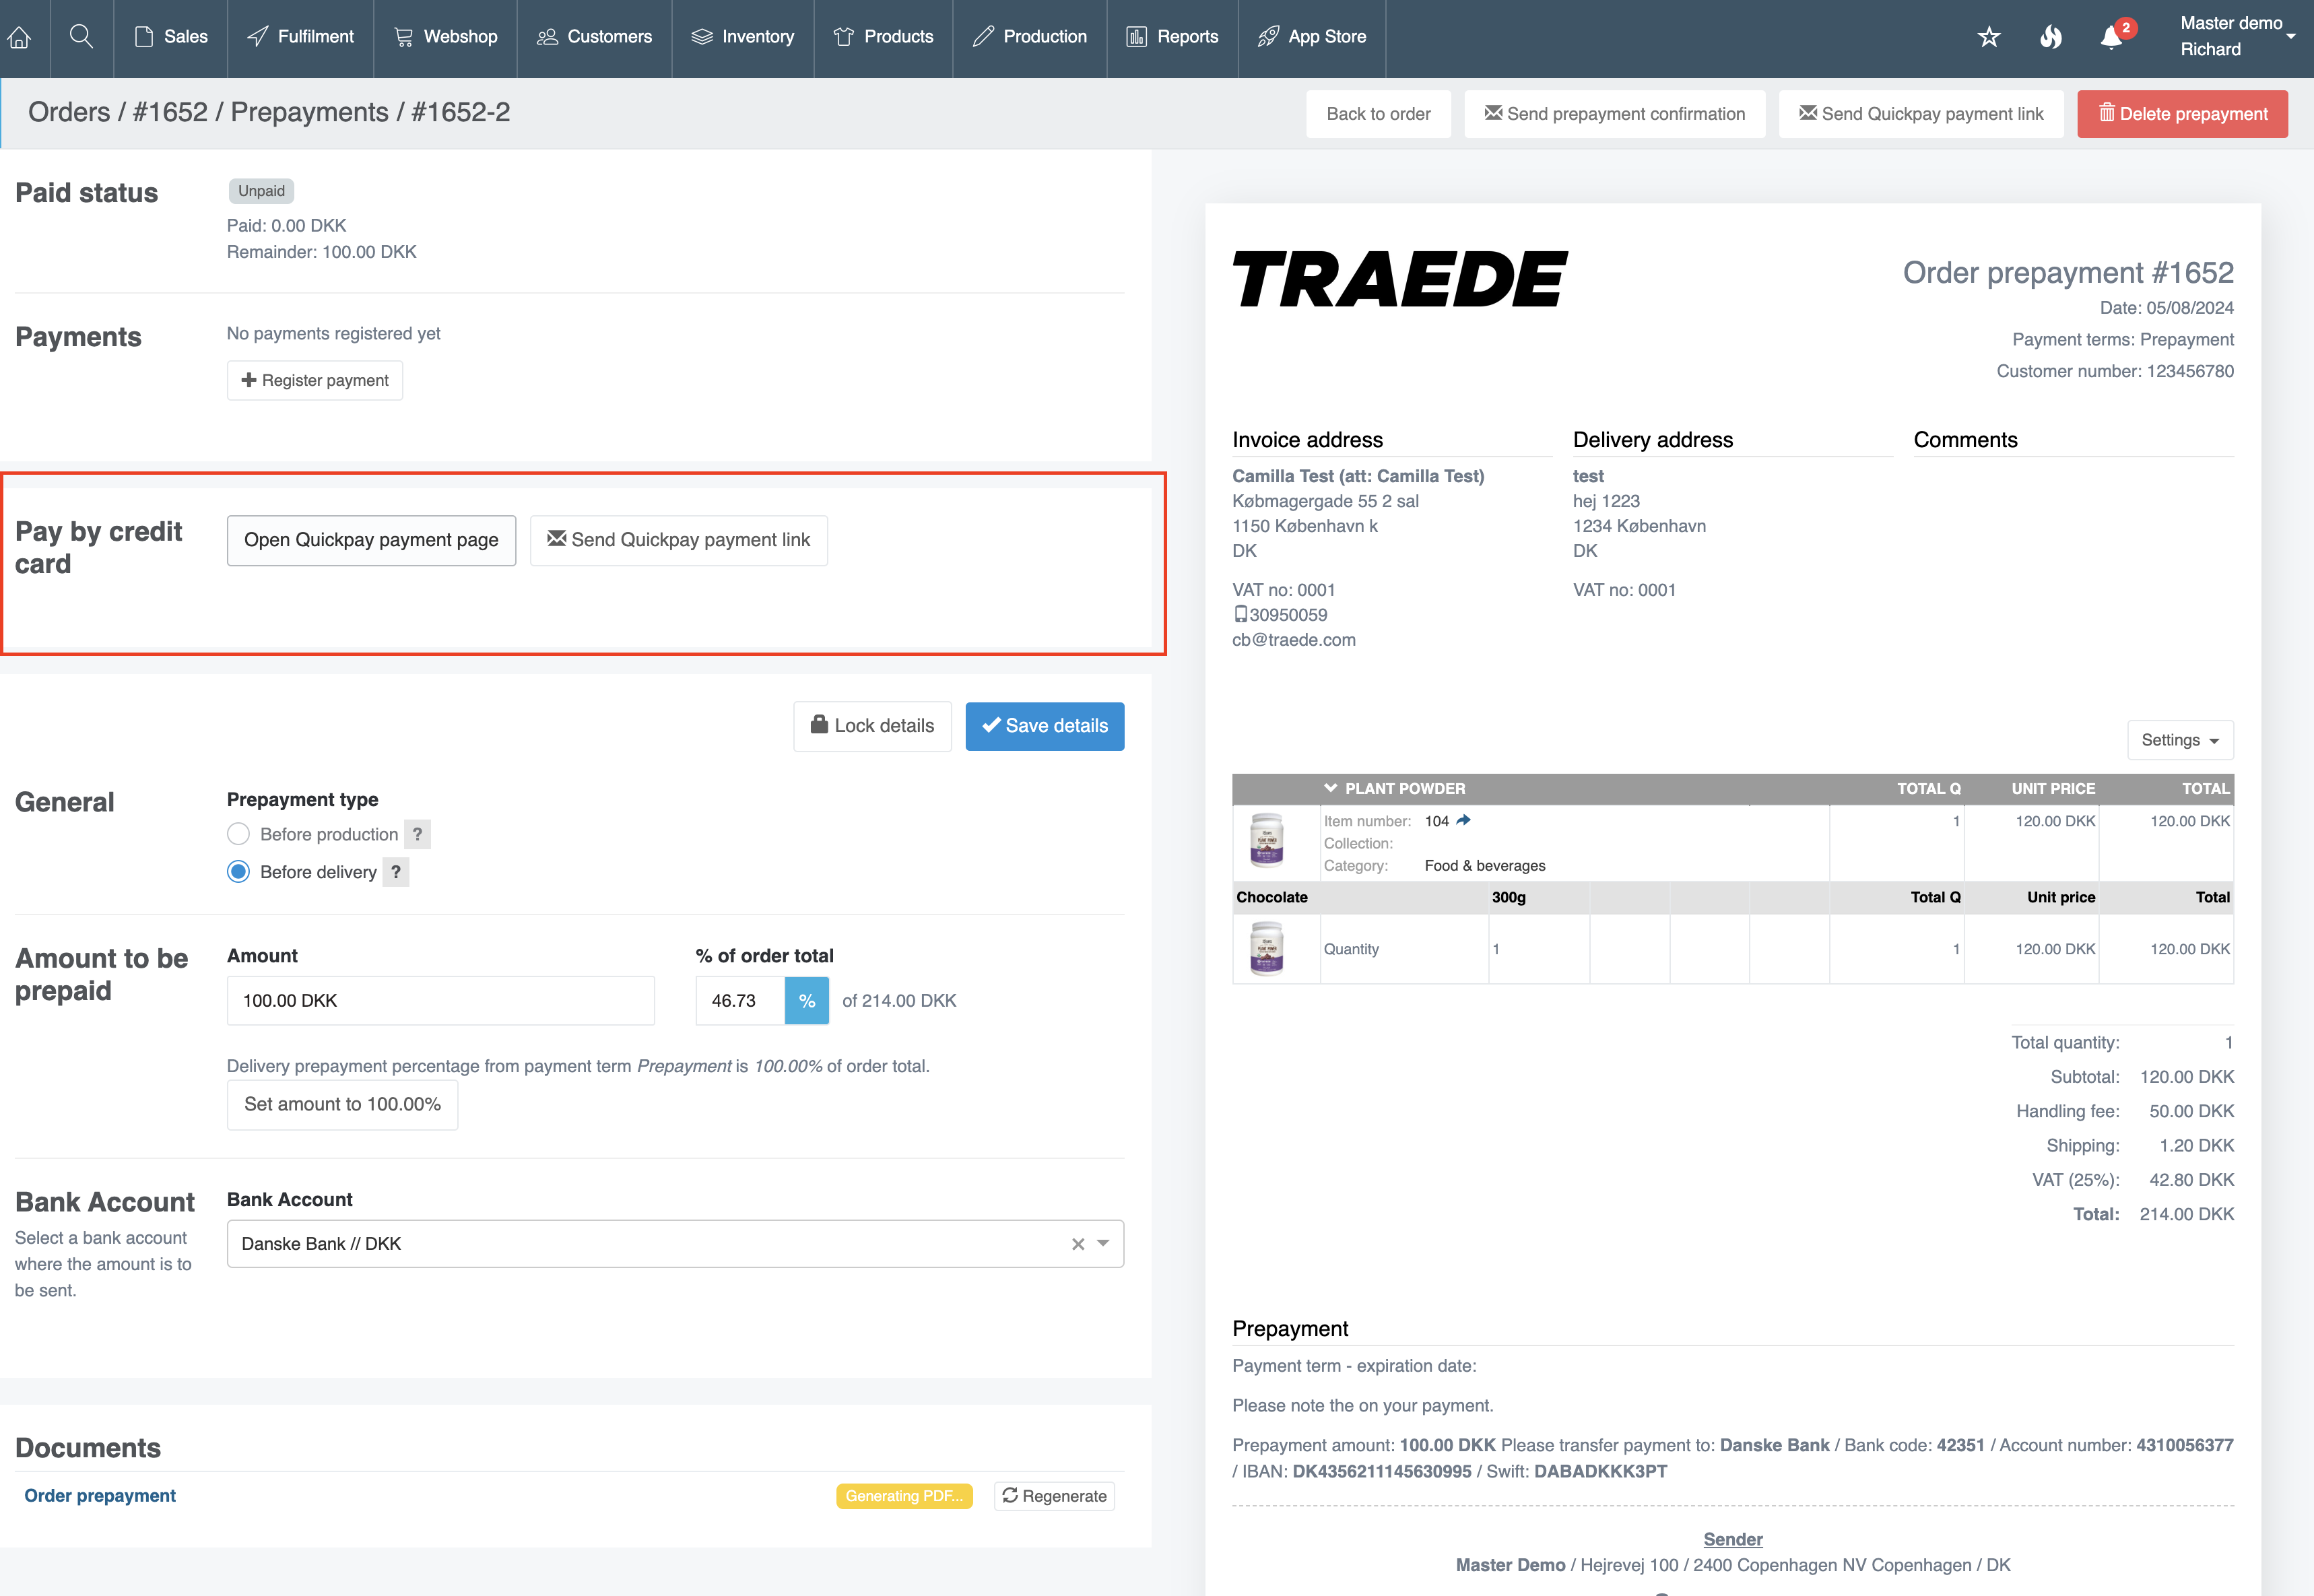
Task: Go to the home icon in navbar
Action: coord(19,37)
